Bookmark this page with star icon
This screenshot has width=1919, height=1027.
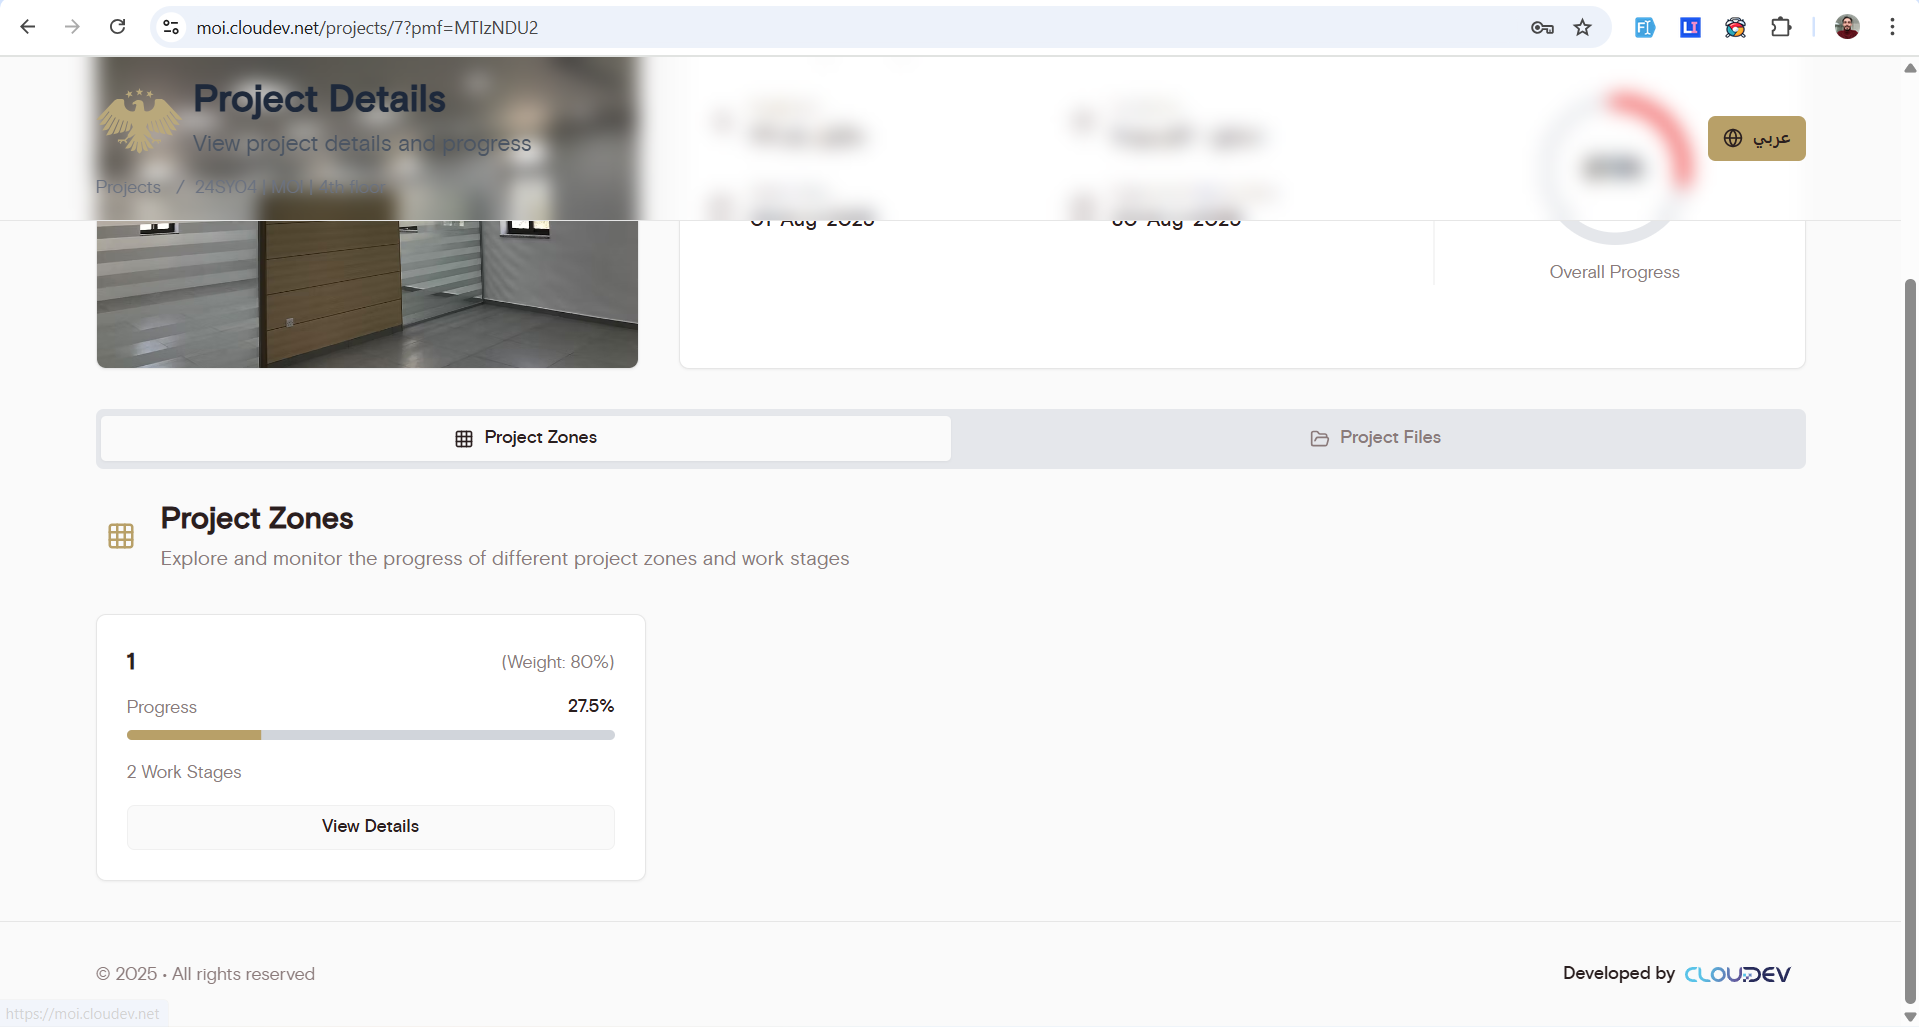pos(1582,27)
